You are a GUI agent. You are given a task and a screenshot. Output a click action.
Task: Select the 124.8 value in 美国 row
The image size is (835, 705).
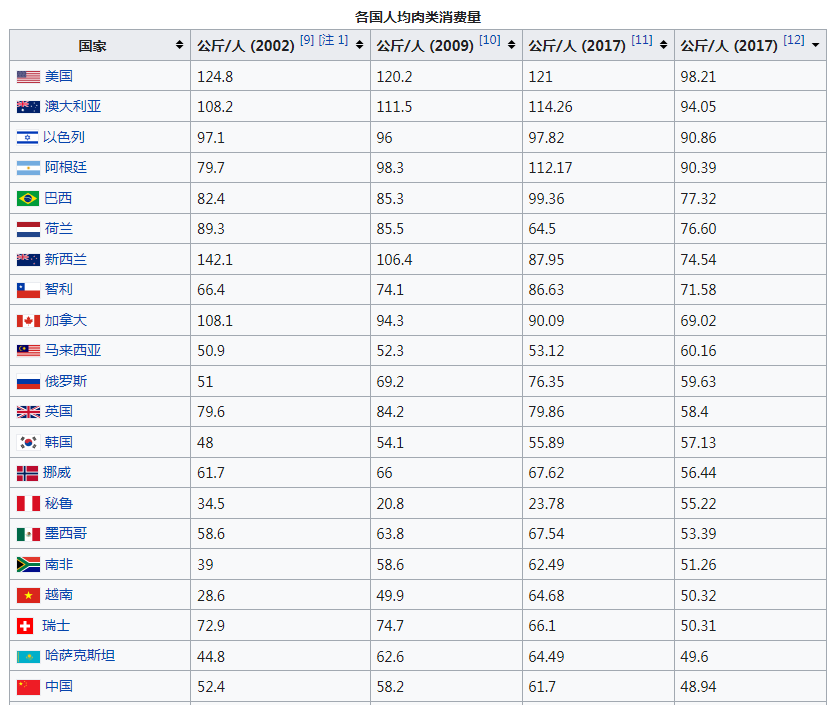[215, 77]
